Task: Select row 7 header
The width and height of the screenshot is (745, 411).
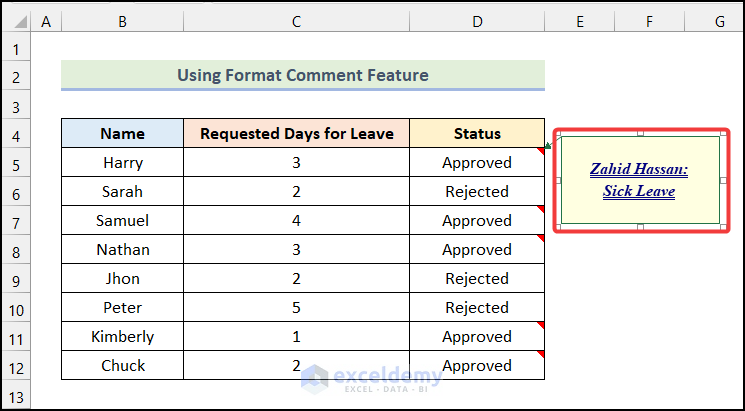Action: pyautogui.click(x=16, y=221)
